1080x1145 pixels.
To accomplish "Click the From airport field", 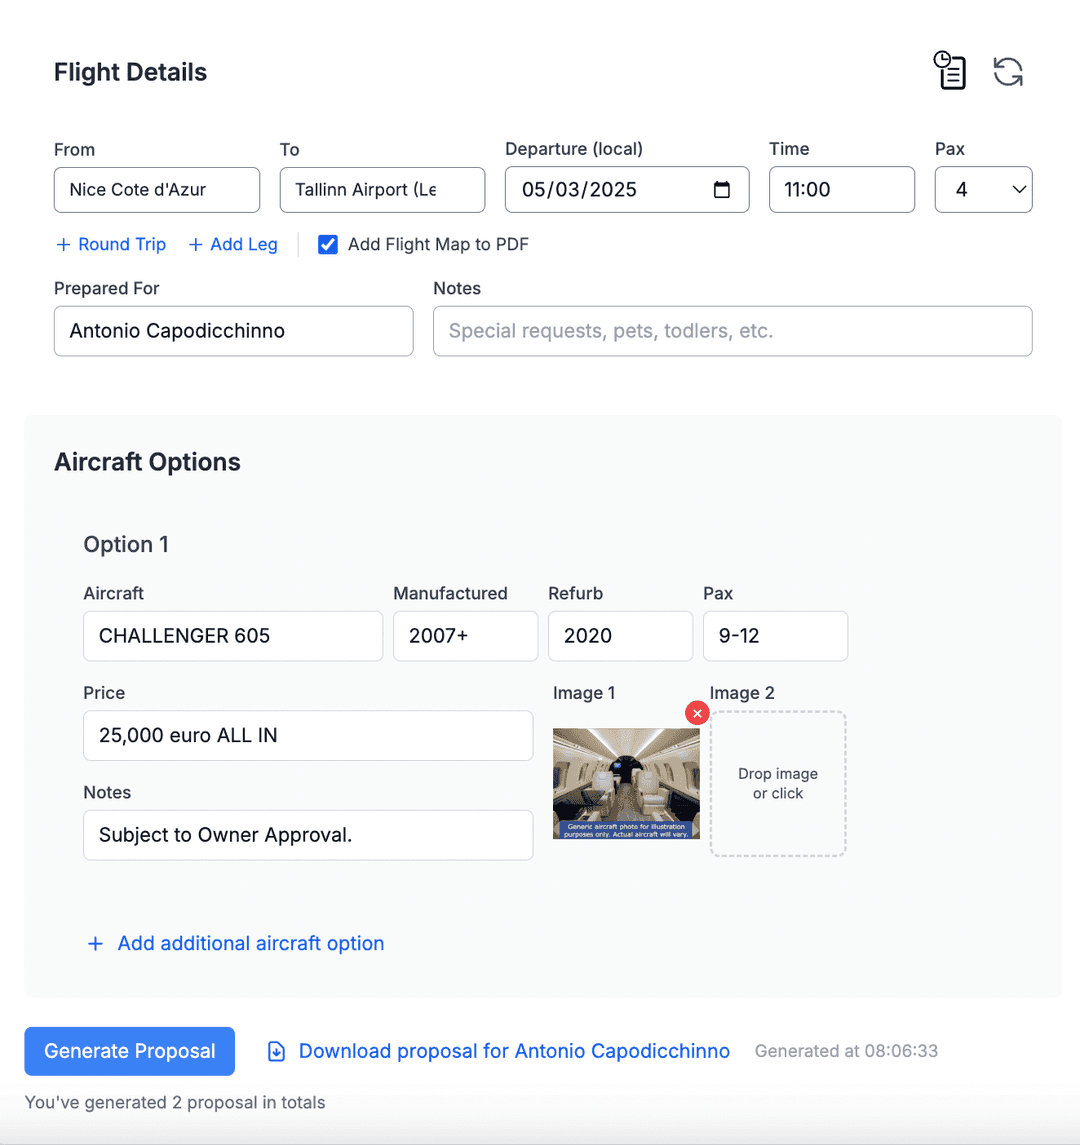I will coord(157,190).
